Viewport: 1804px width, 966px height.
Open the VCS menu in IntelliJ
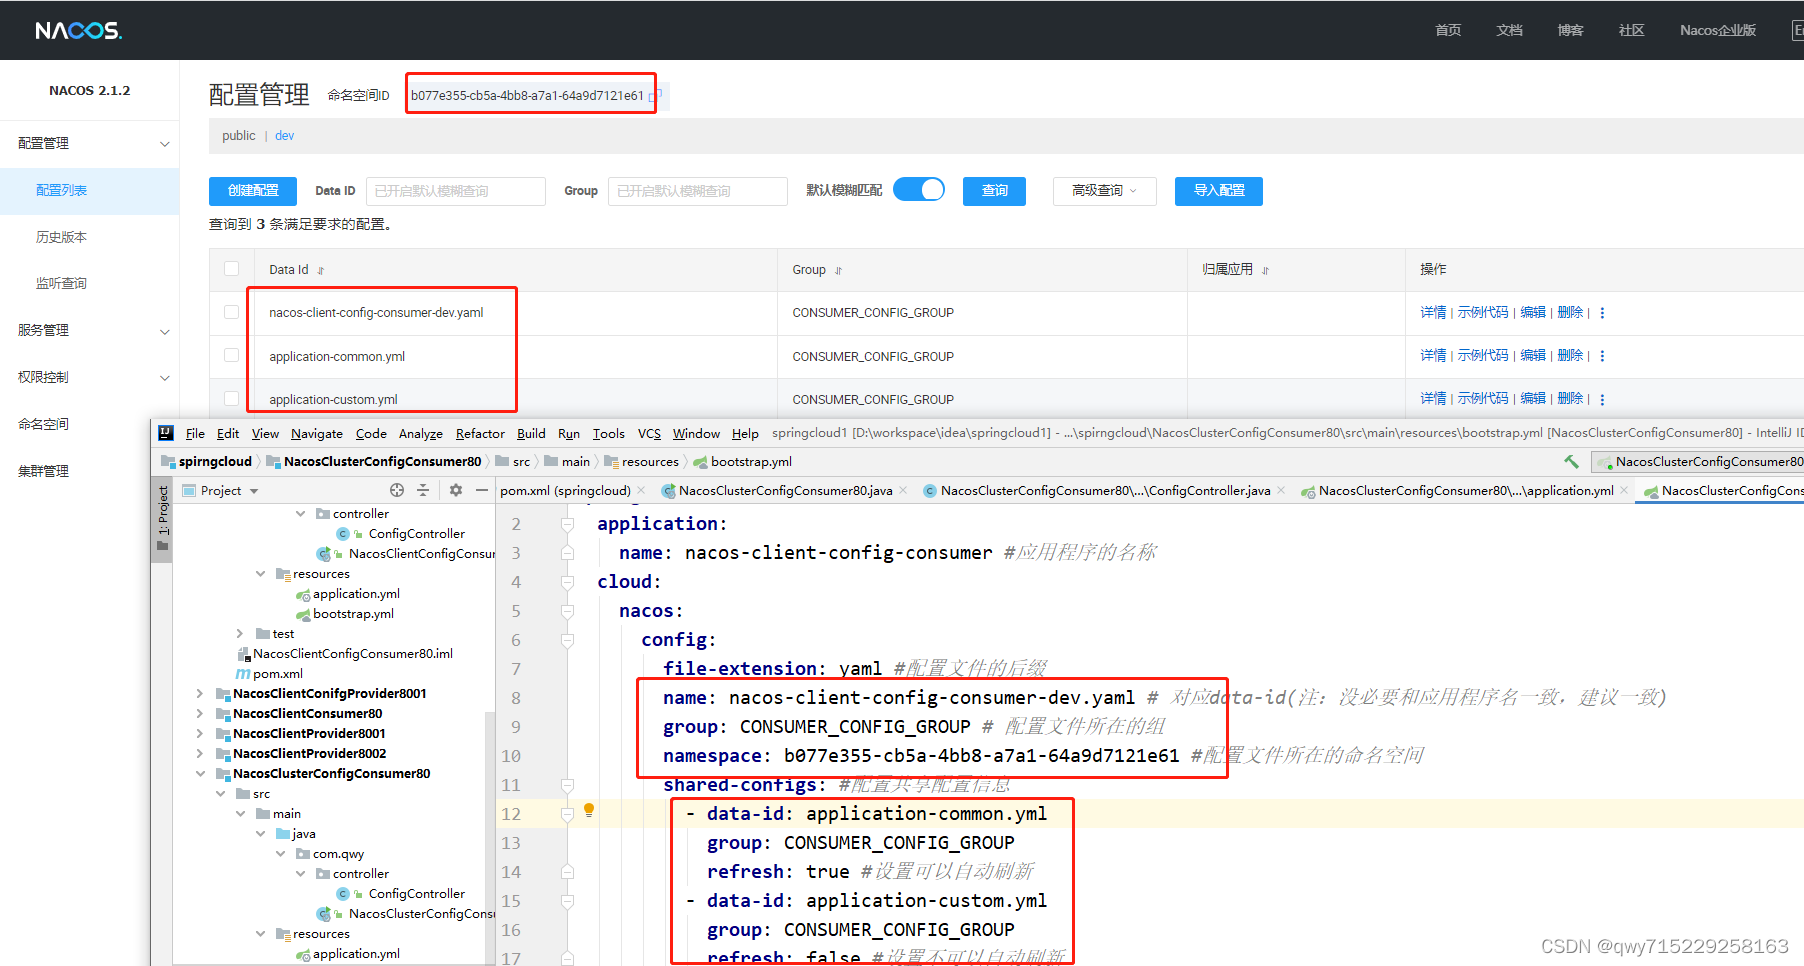click(649, 433)
